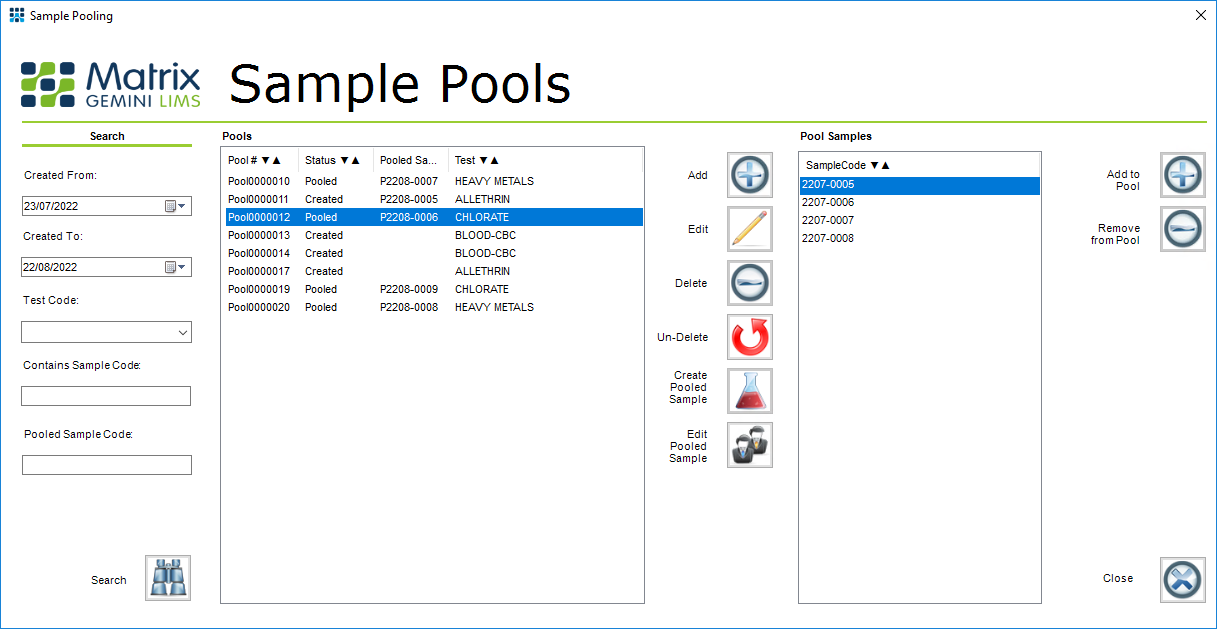The height and width of the screenshot is (629, 1217).
Task: Select sample 2207-0006 in Pool Samples
Action: tap(870, 202)
